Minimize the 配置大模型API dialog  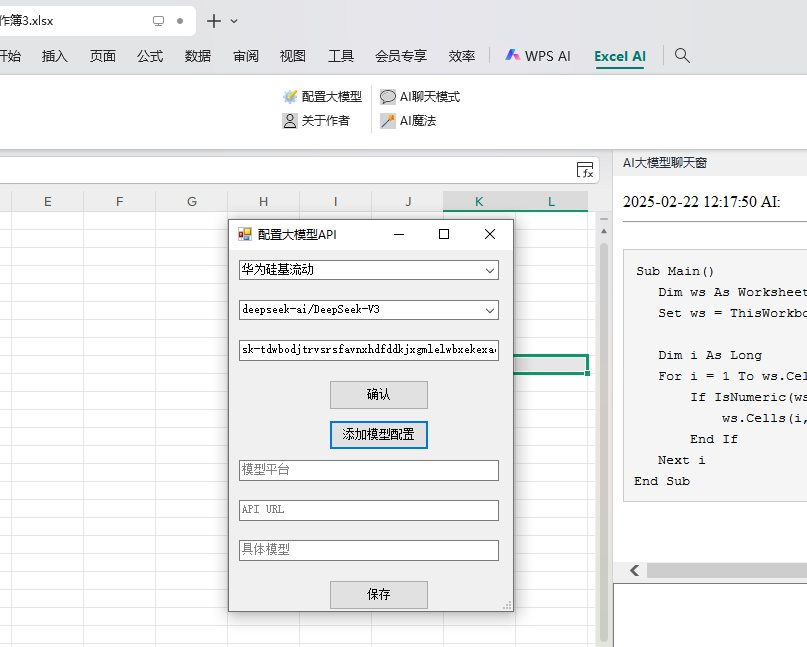coord(399,235)
